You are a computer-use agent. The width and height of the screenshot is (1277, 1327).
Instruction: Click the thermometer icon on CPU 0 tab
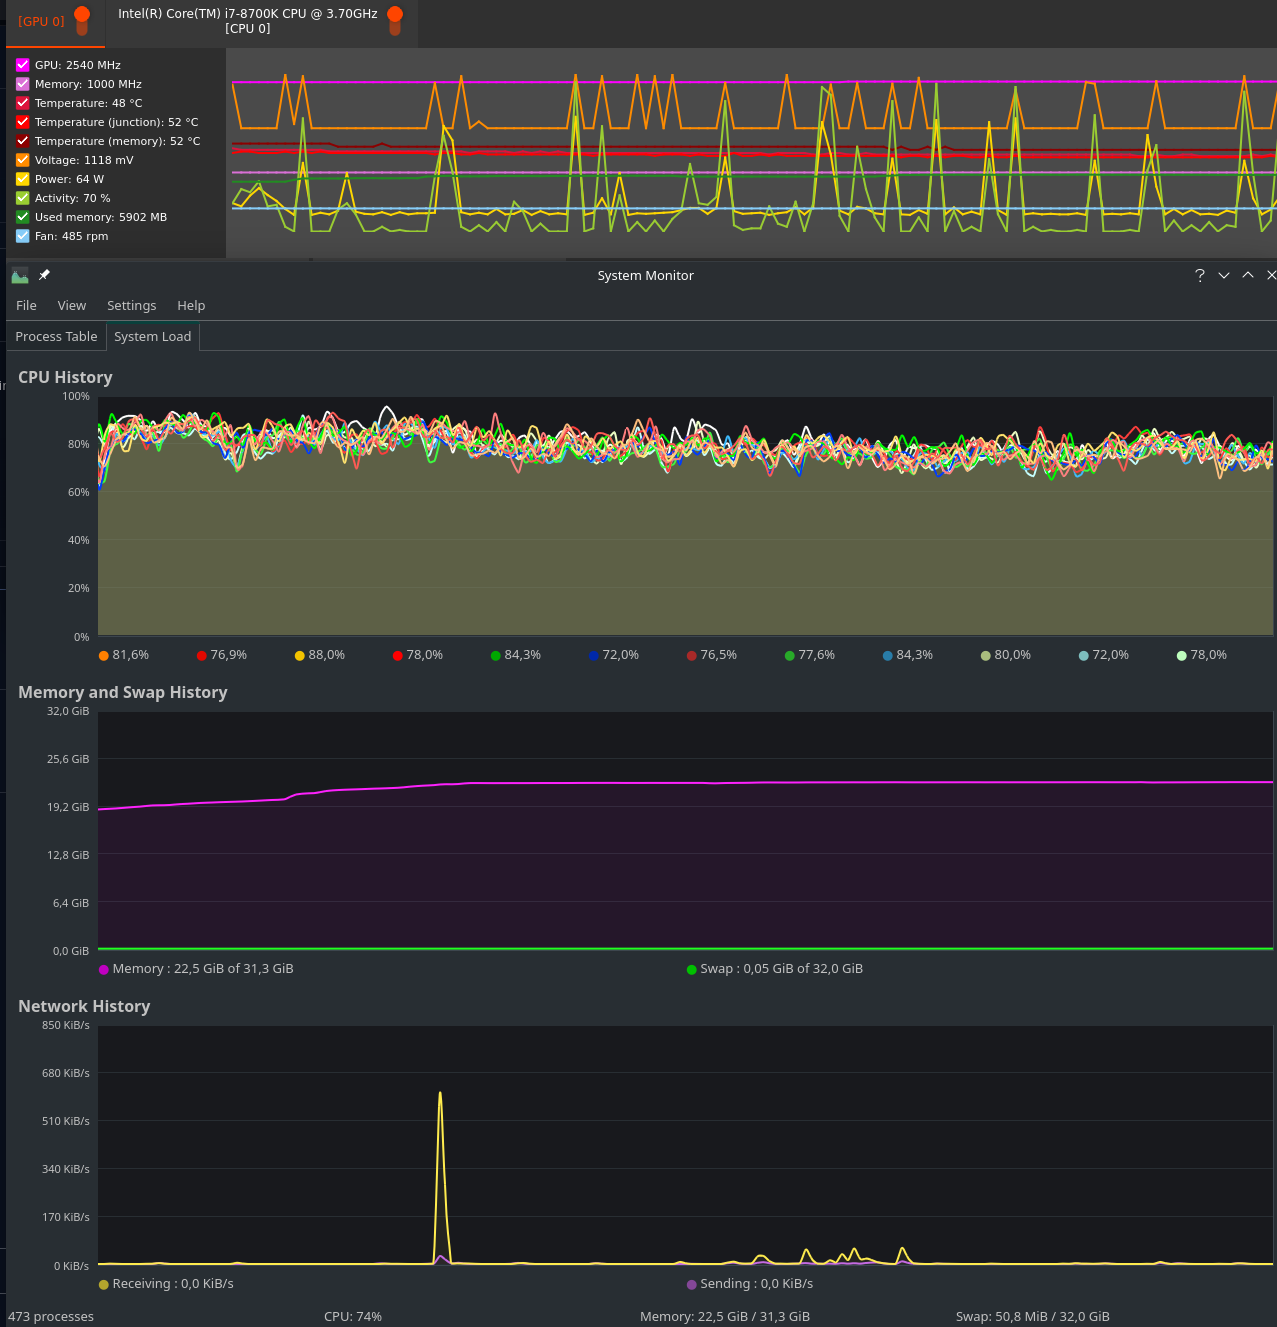395,20
